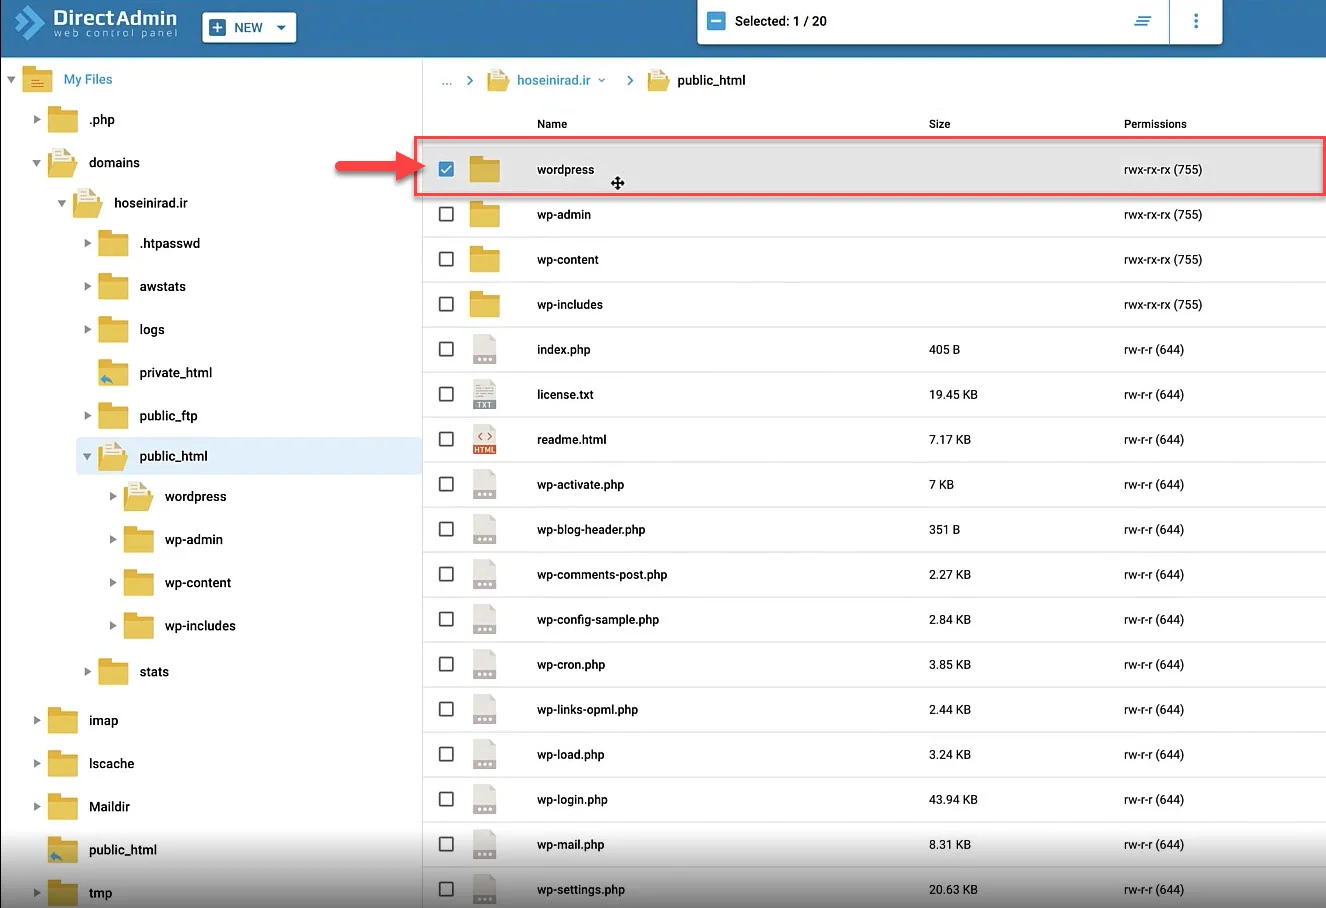Open the wp-cron.php file name
1326x908 pixels.
point(570,664)
